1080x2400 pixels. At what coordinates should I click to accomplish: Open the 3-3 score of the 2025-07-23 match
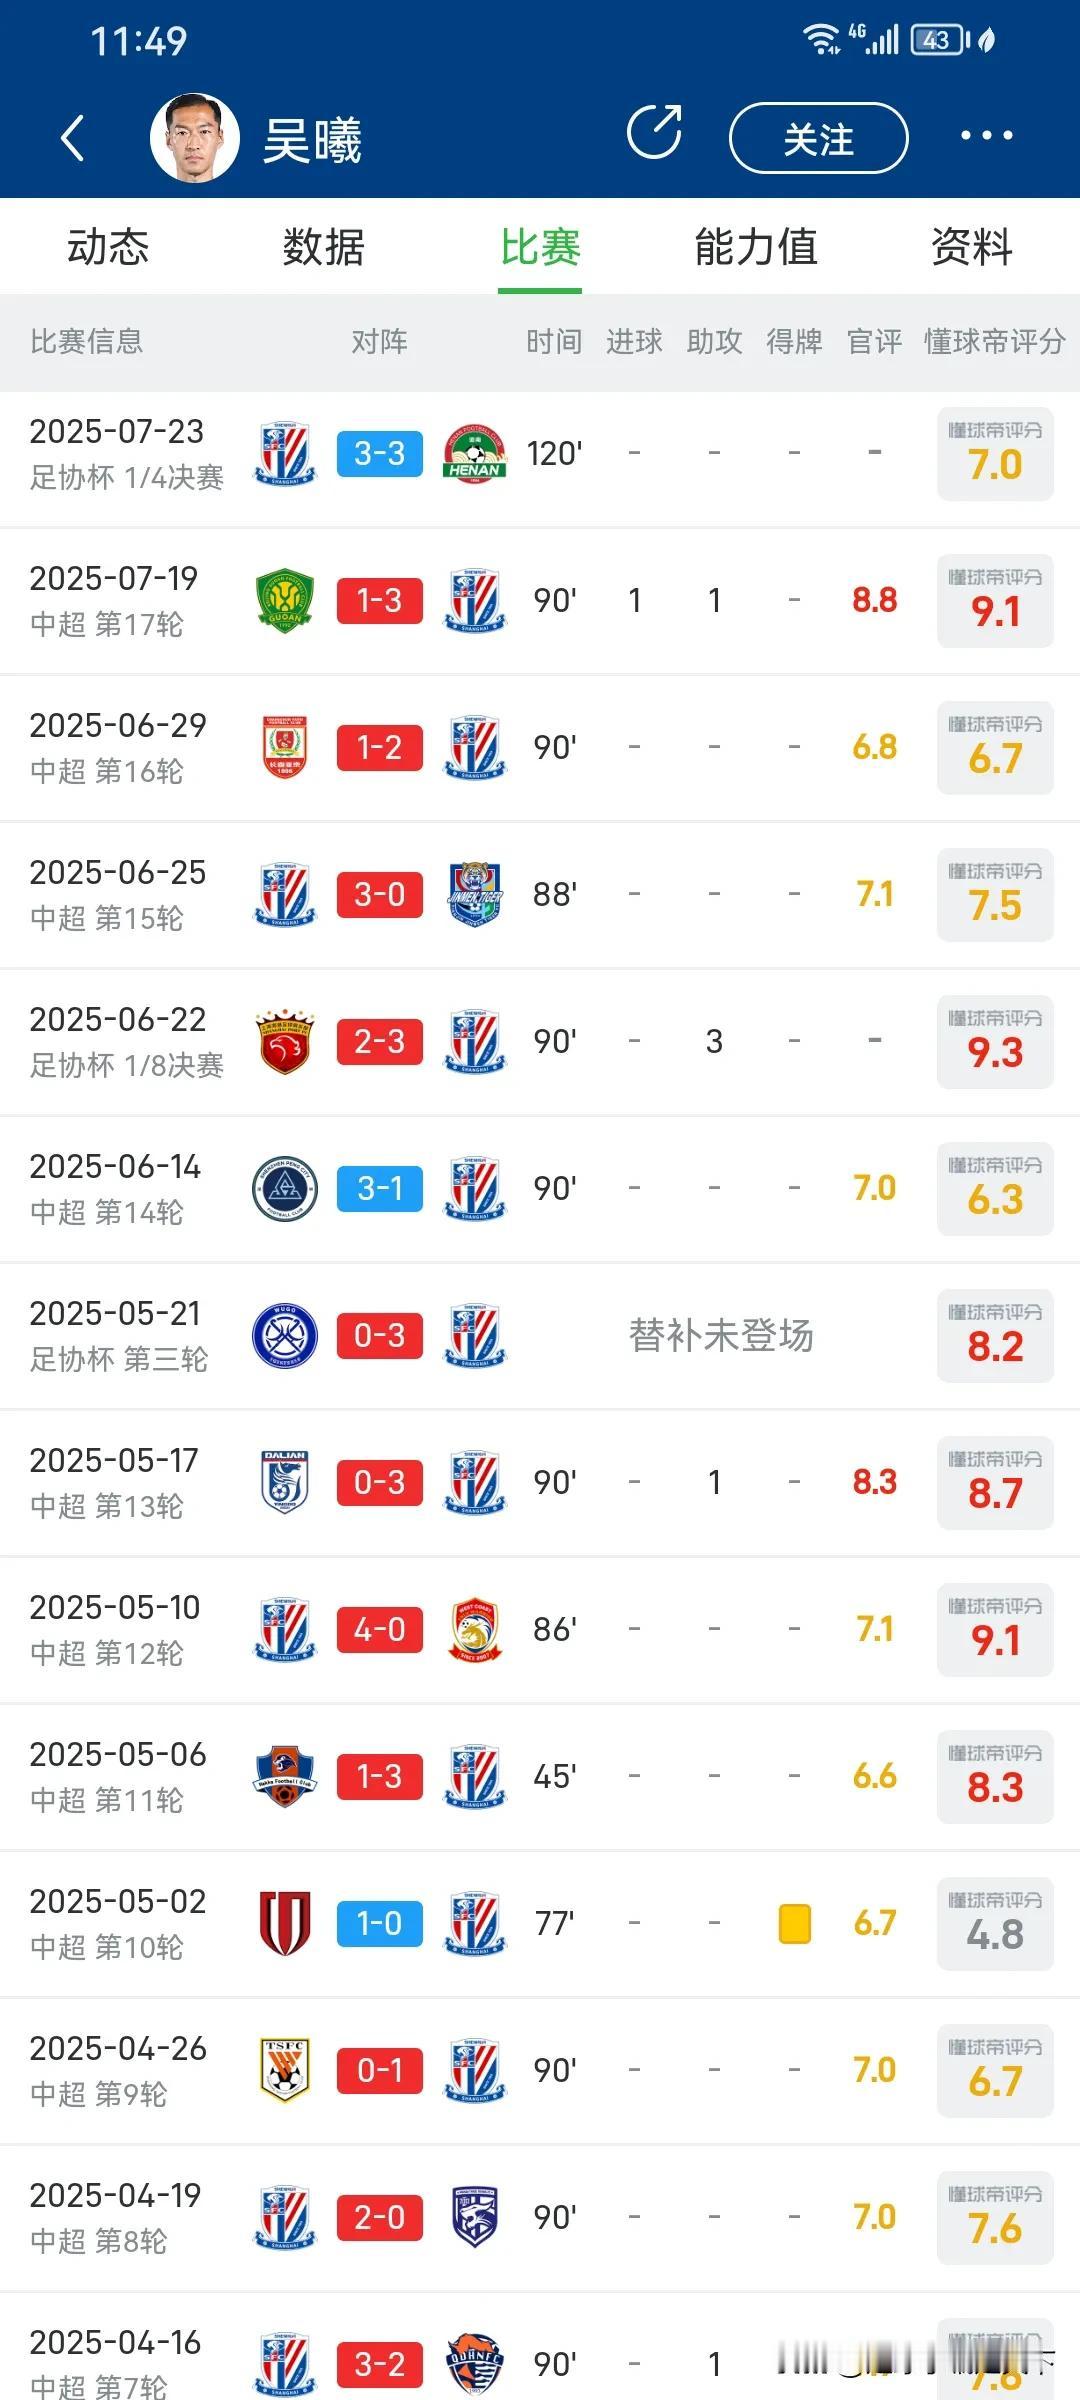coord(379,454)
